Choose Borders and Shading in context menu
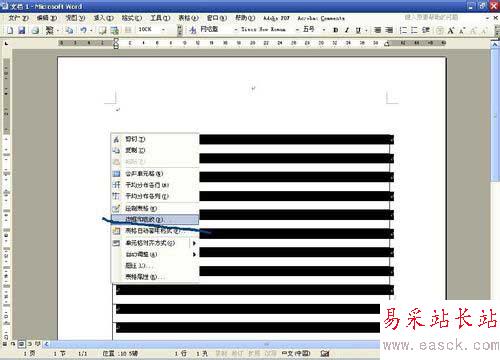Viewport: 500px width, 360px height. pyautogui.click(x=155, y=220)
